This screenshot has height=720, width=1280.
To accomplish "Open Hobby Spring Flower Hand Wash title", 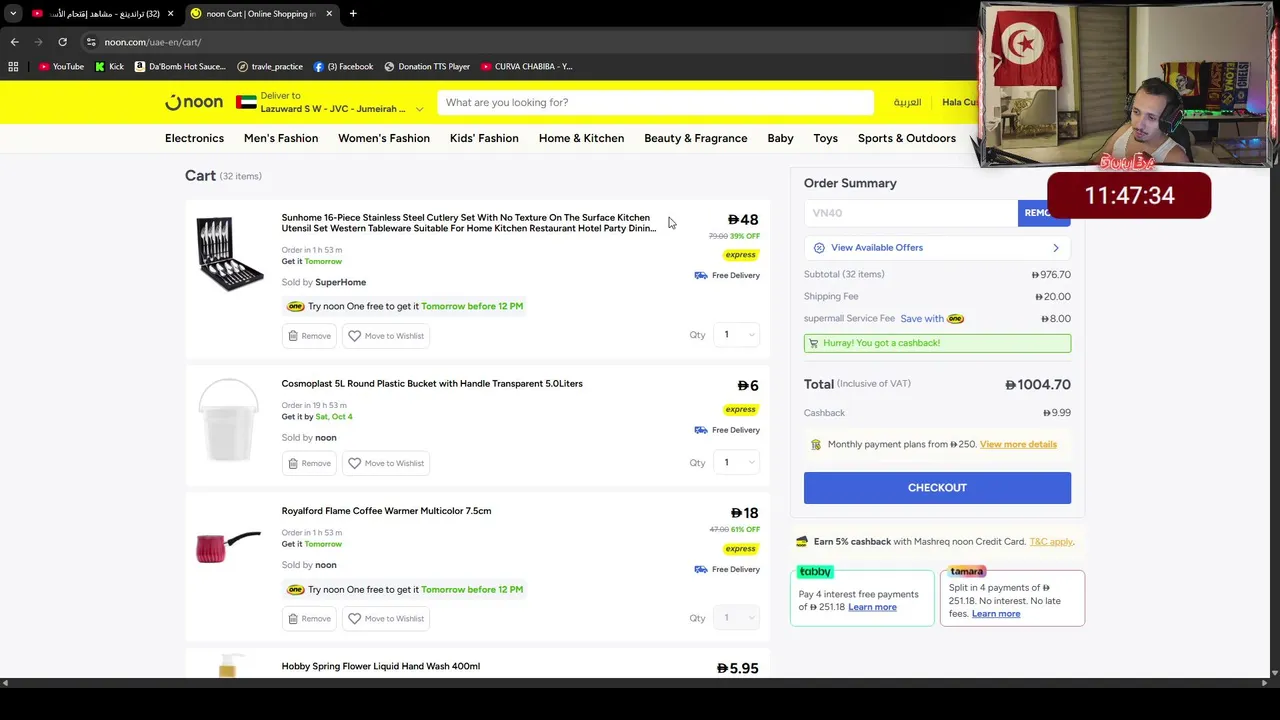I will [x=380, y=666].
